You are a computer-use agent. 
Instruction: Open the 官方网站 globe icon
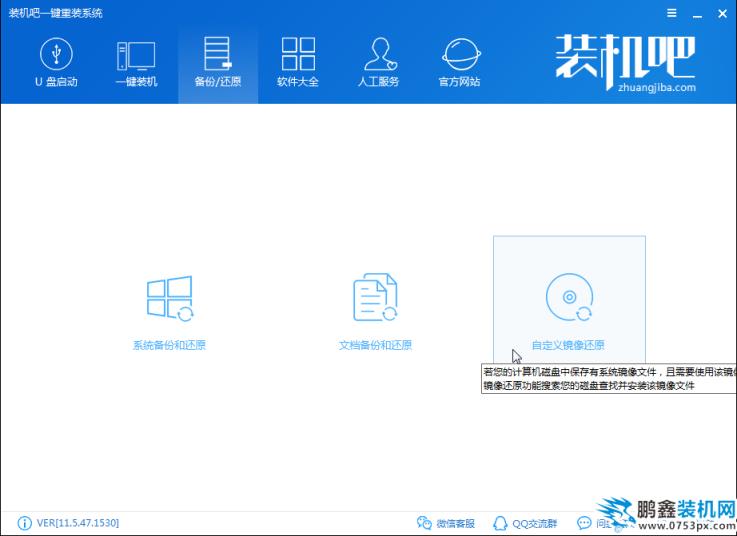point(461,55)
